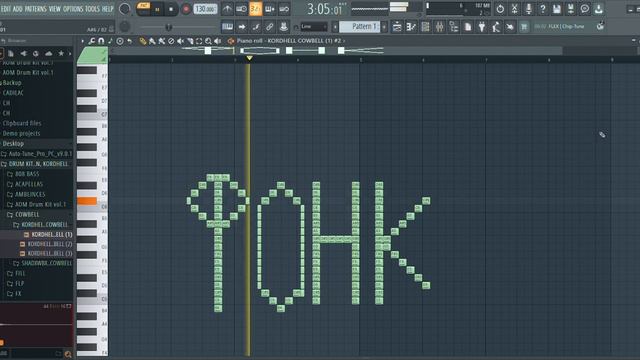Select the pencil draw tool
Image resolution: width=640 pixels, height=360 pixels.
click(x=143, y=41)
